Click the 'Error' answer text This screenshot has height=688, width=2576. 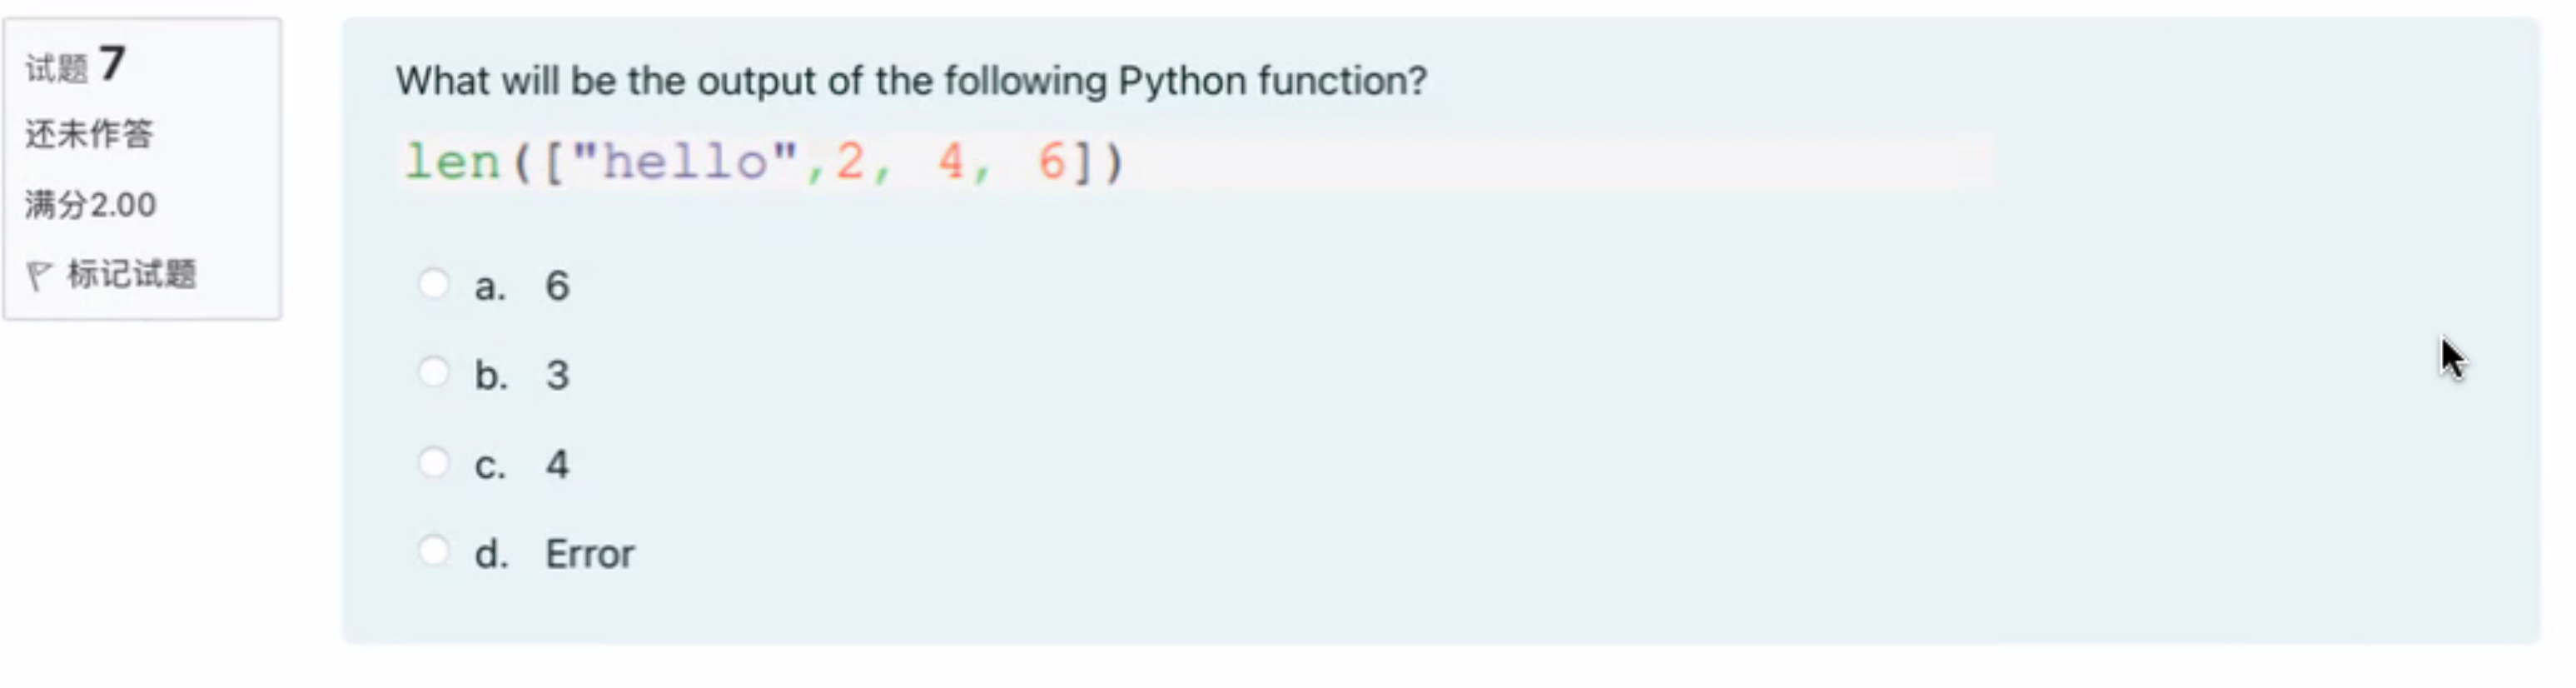(x=590, y=553)
